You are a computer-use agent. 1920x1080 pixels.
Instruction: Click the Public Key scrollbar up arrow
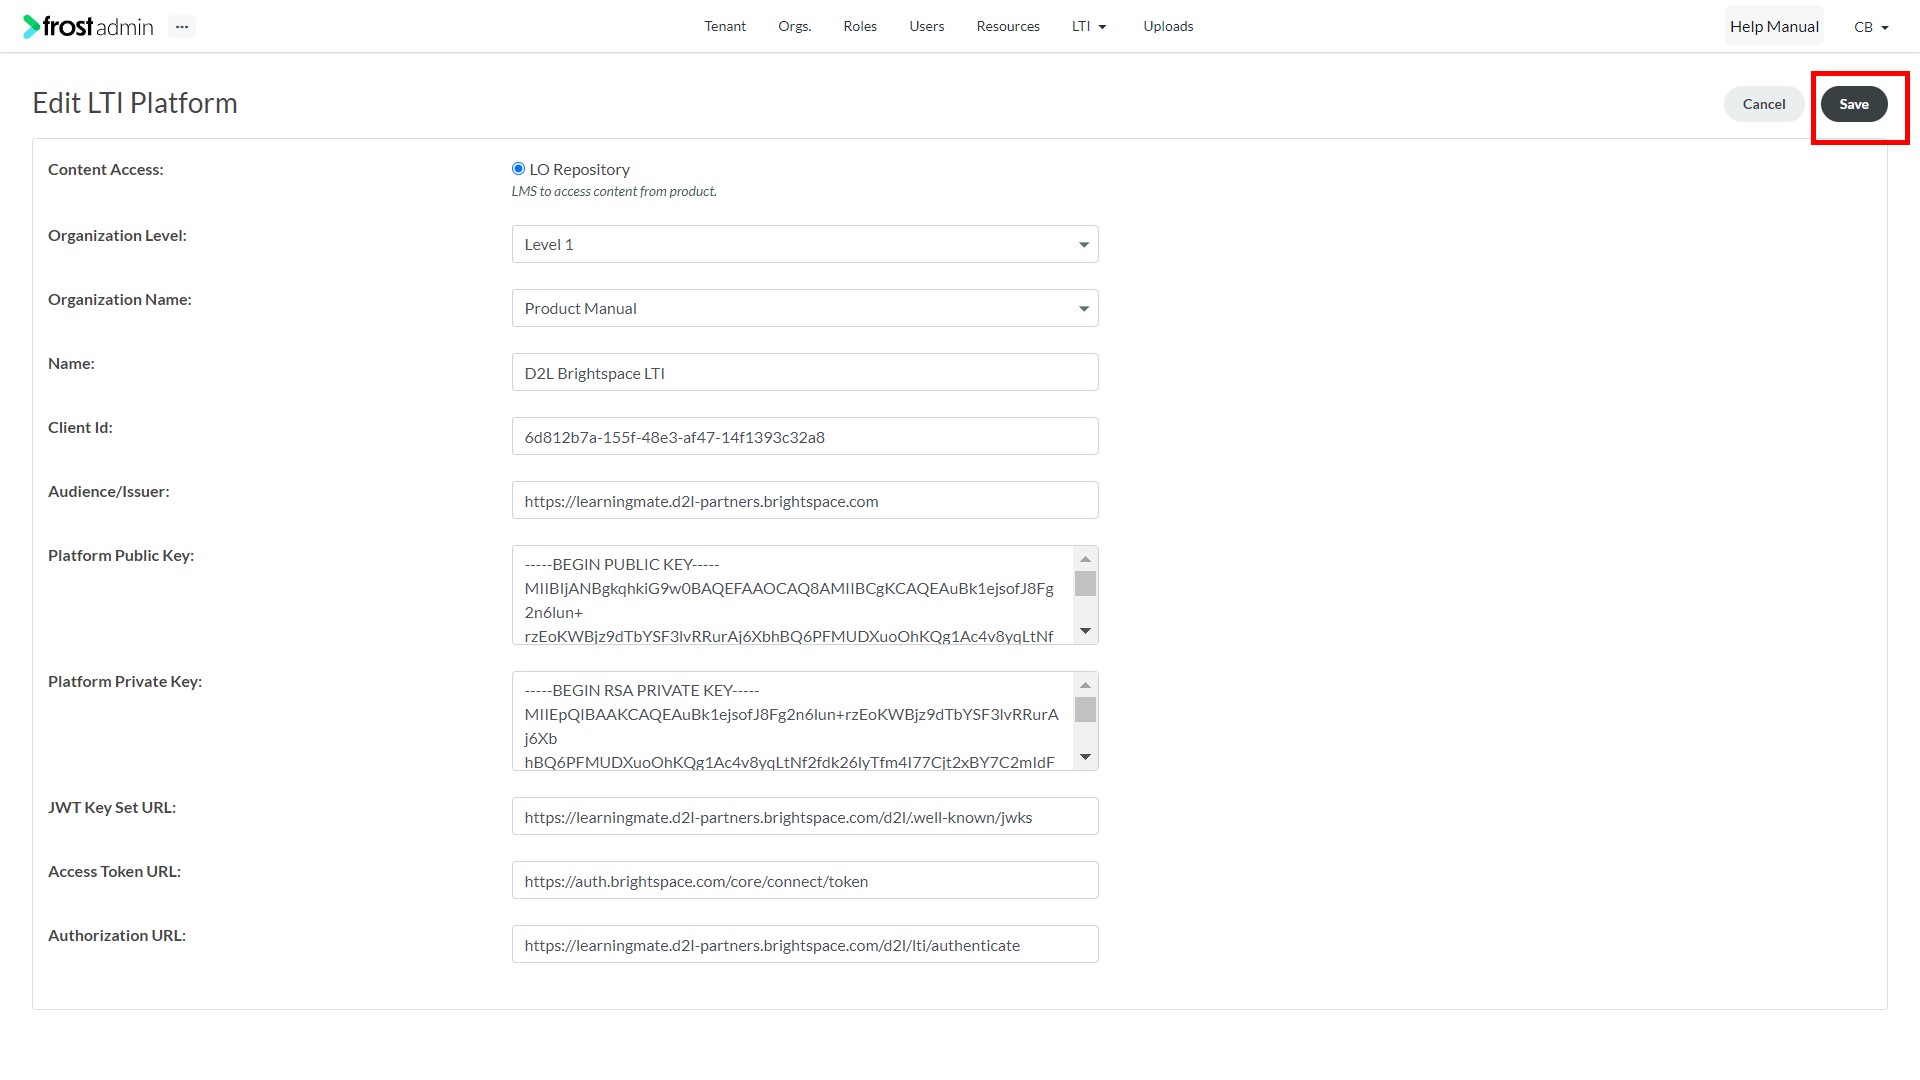(1085, 559)
